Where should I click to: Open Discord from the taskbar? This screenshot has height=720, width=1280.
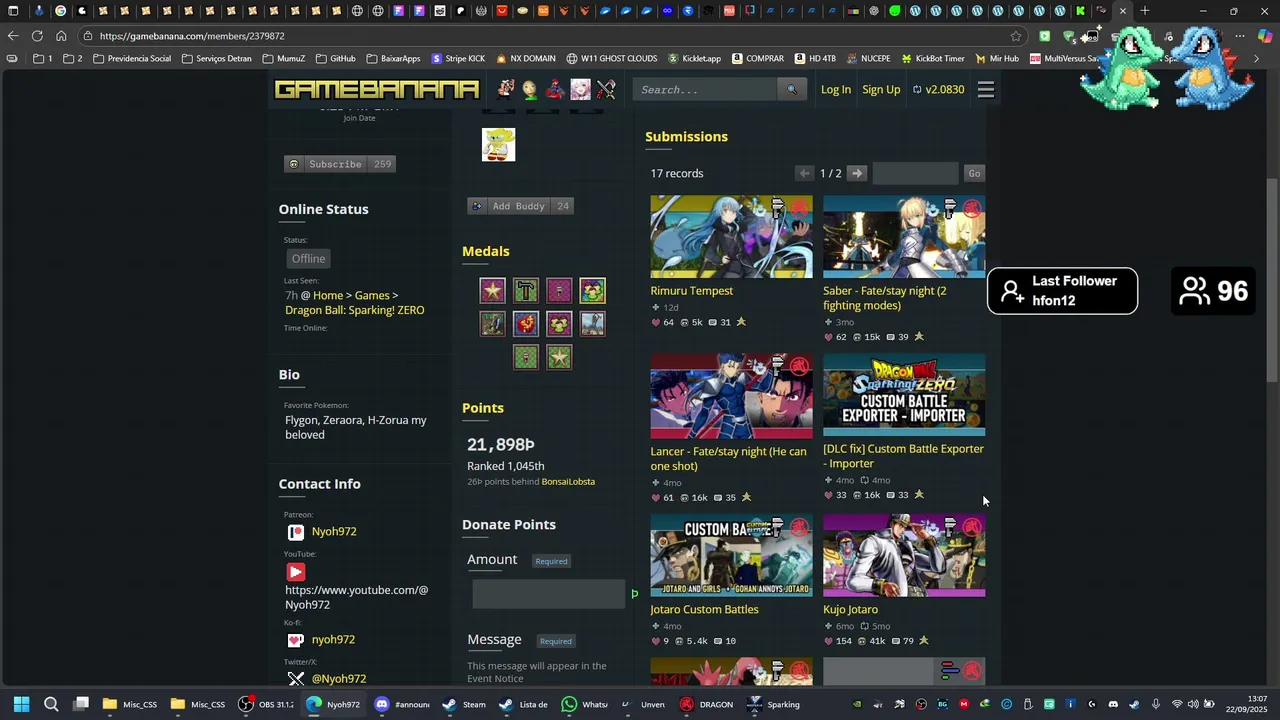pyautogui.click(x=401, y=704)
